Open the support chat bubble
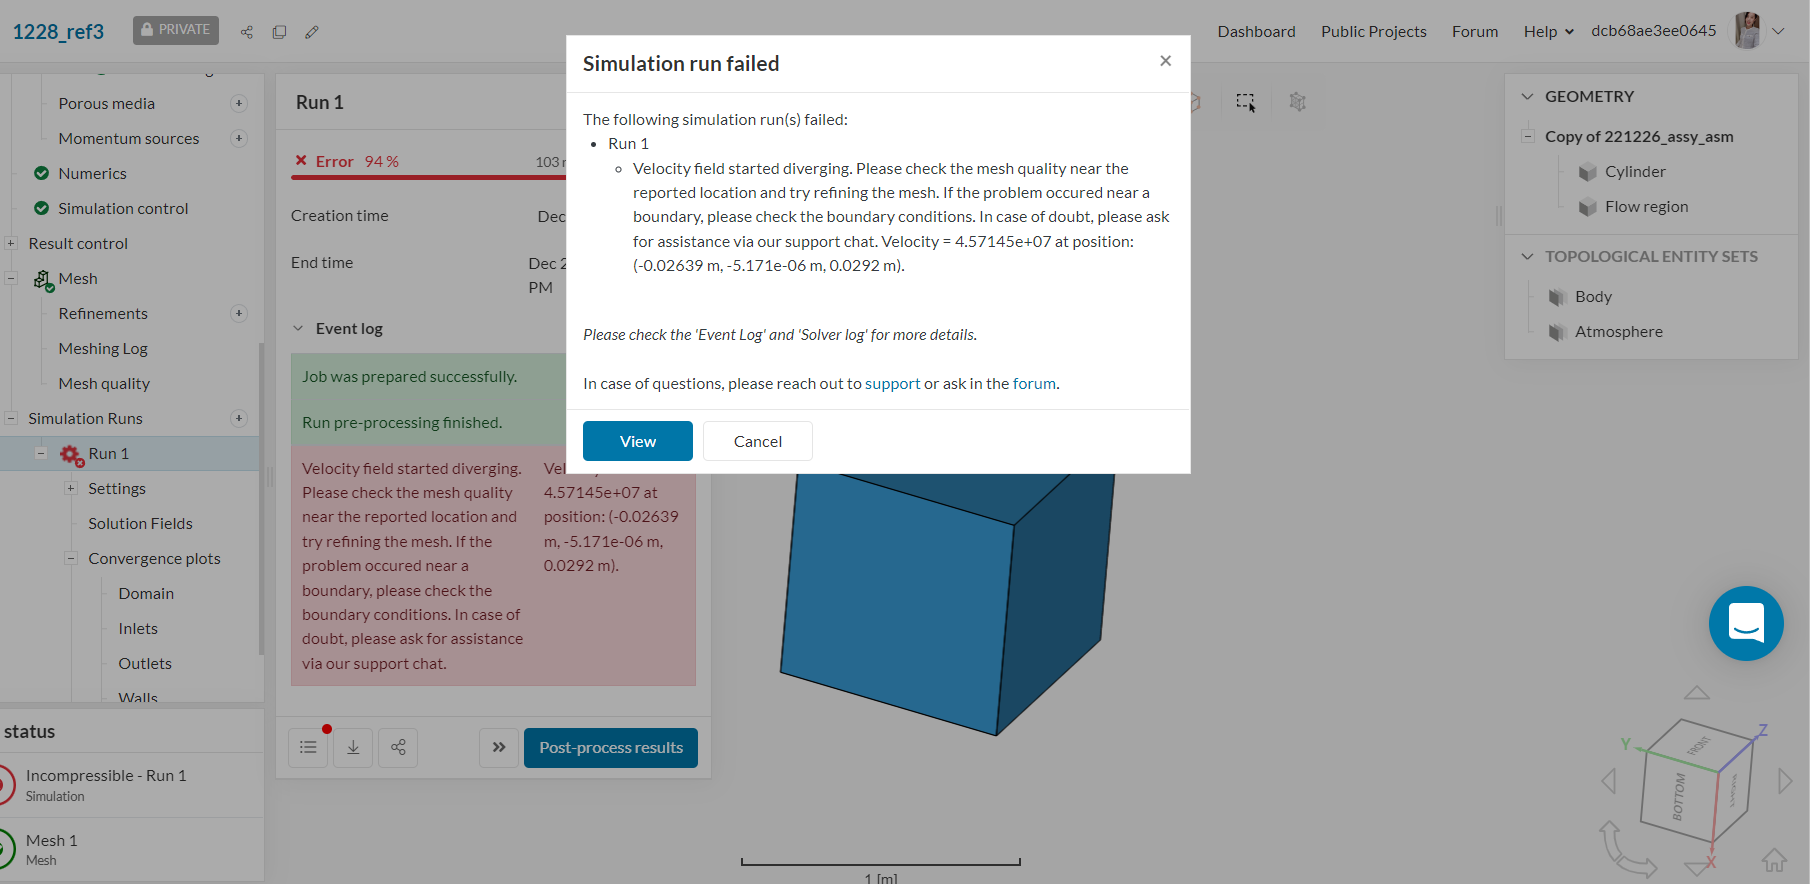The image size is (1810, 884). pos(1746,623)
